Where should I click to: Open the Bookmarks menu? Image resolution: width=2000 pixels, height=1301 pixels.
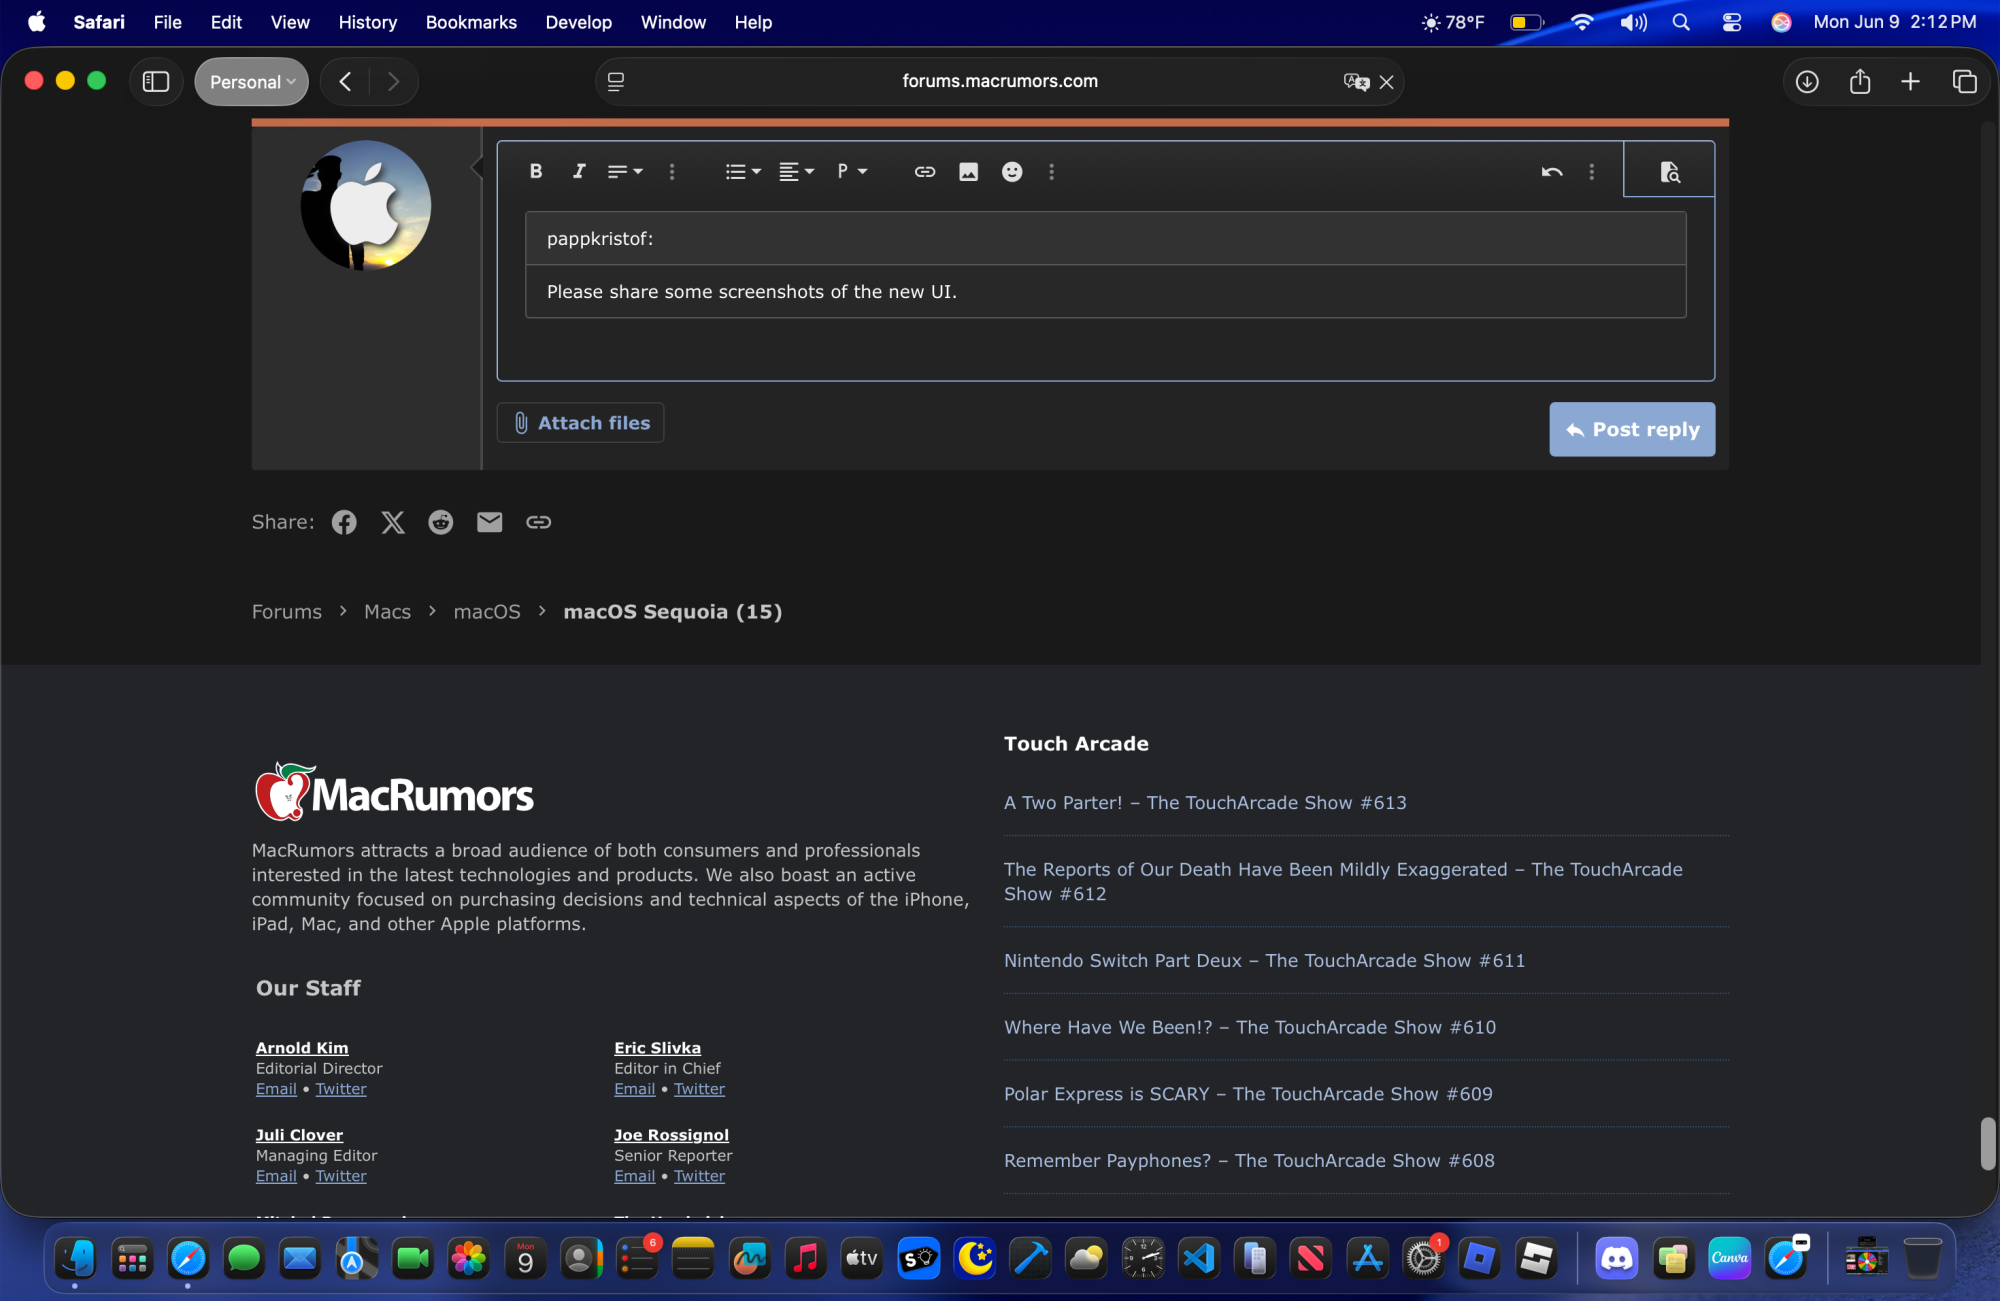point(471,22)
